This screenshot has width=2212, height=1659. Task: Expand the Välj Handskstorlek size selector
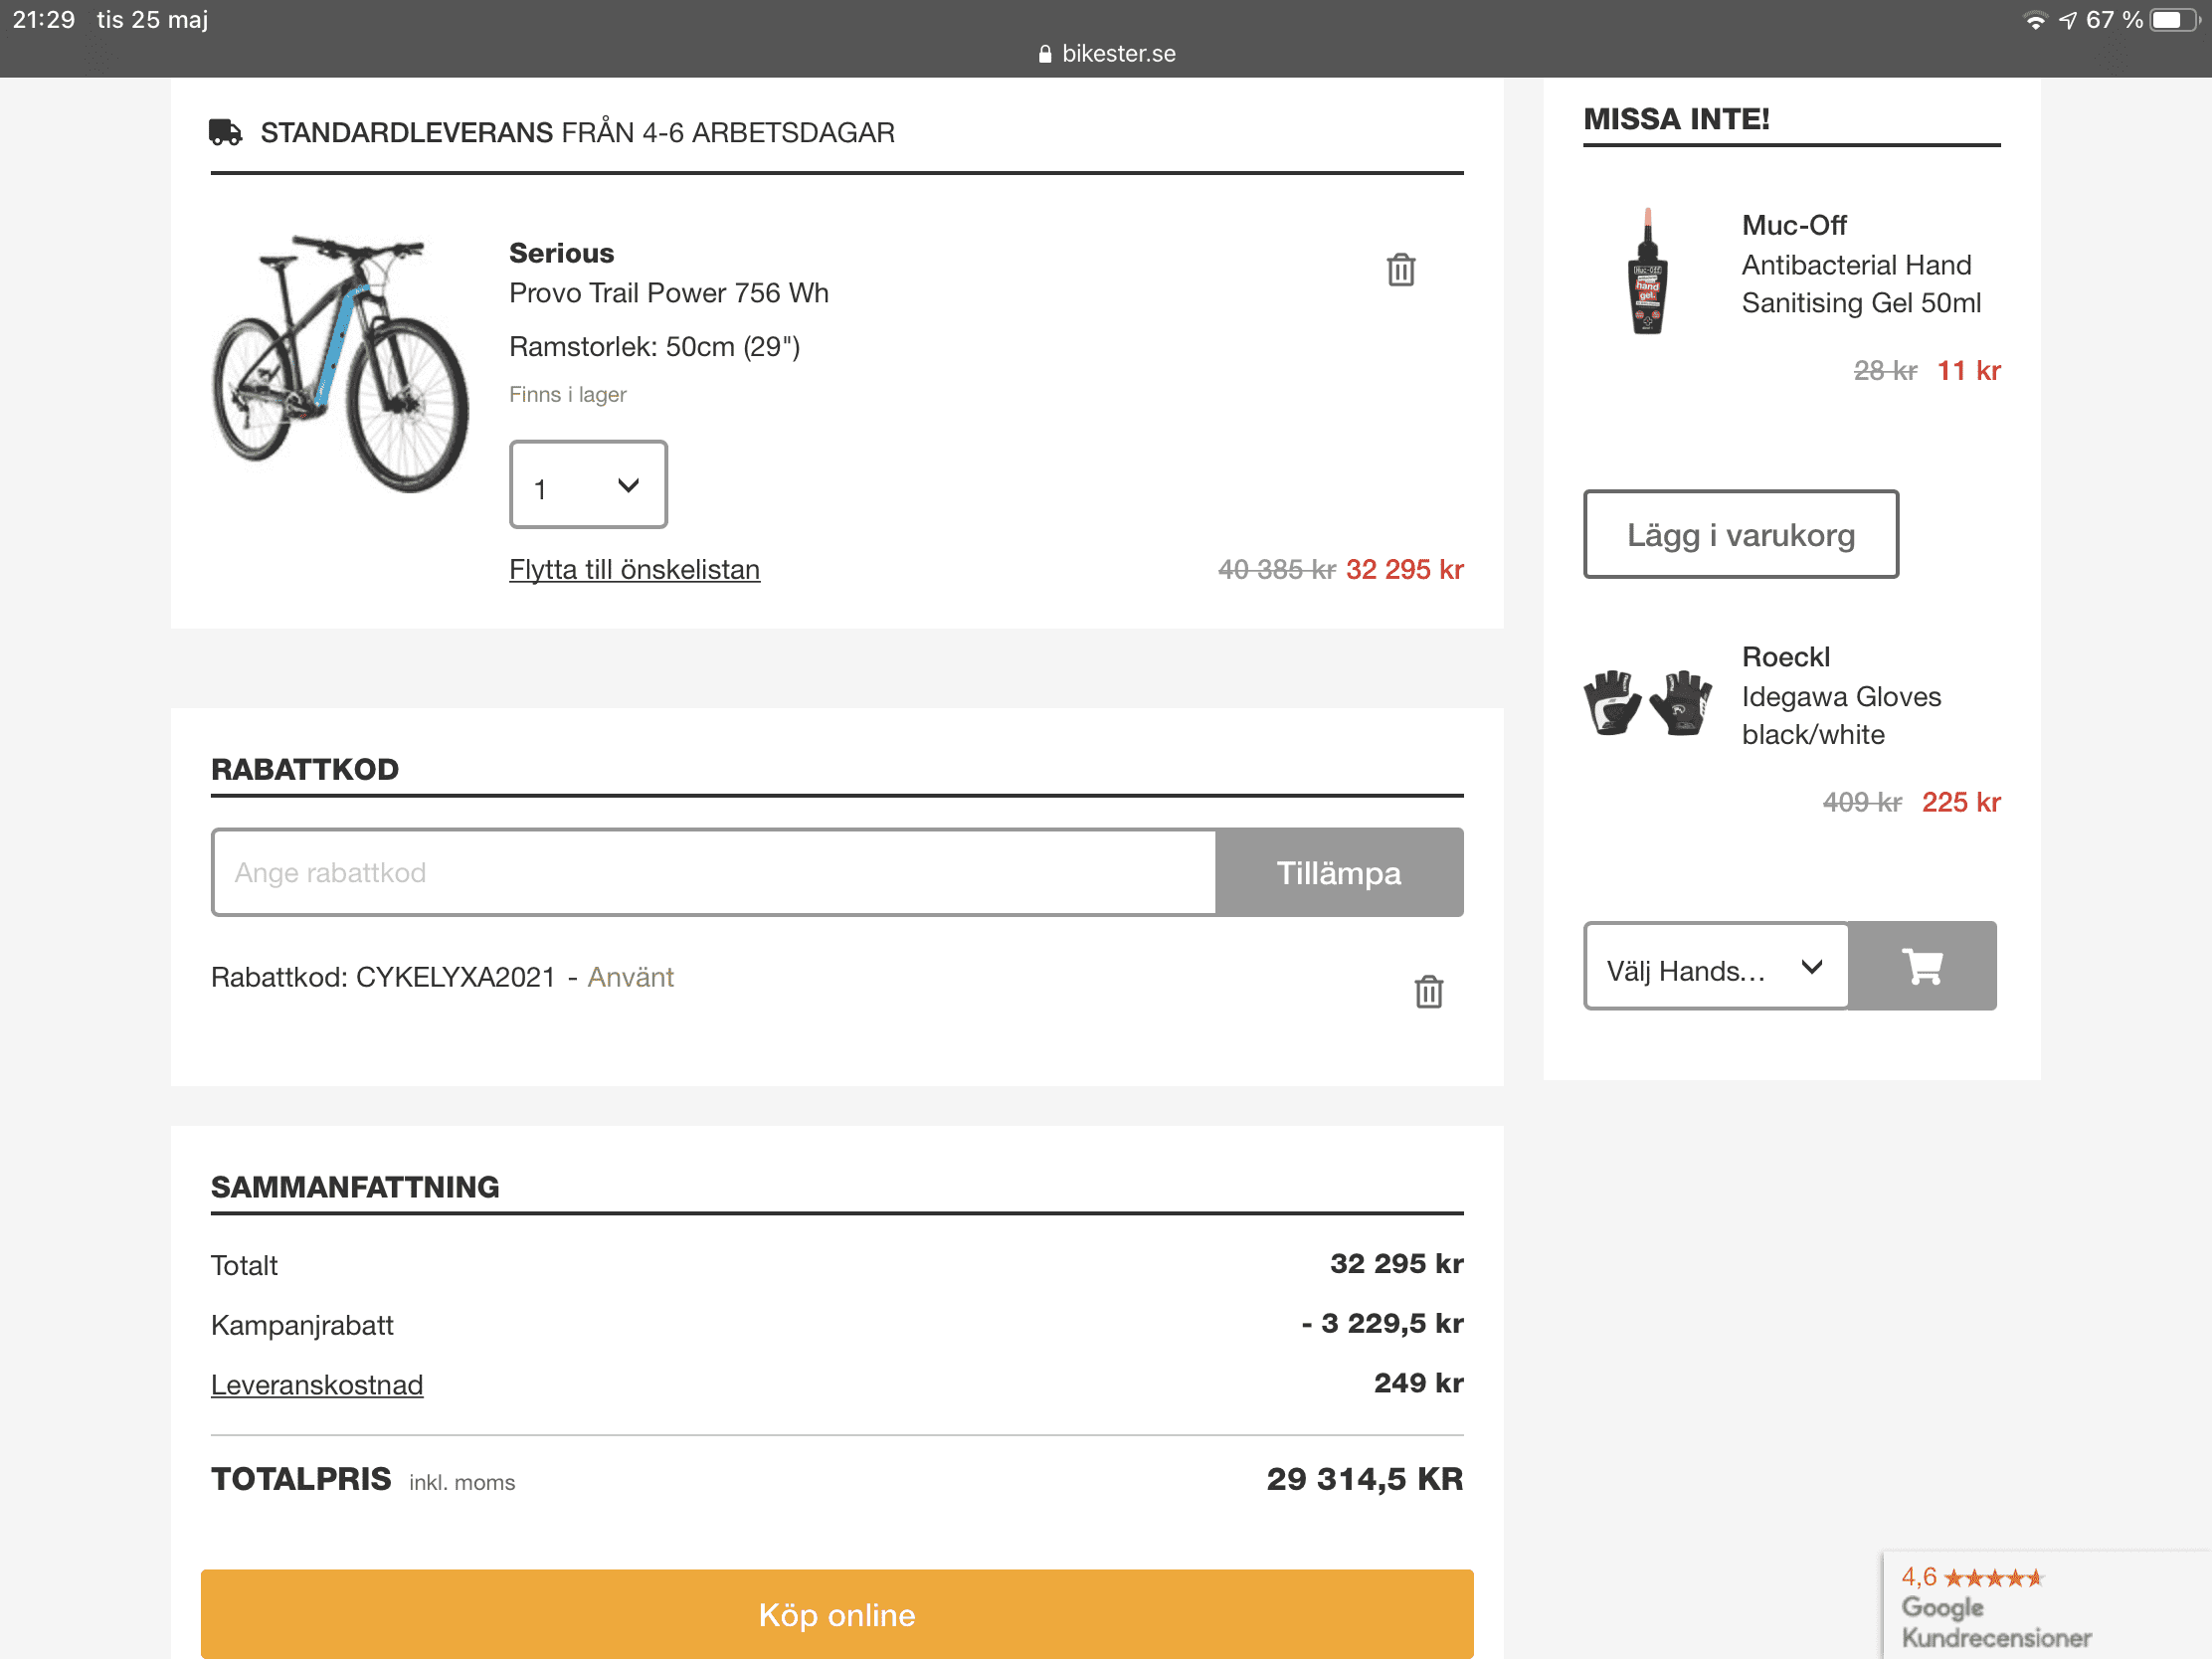1715,966
